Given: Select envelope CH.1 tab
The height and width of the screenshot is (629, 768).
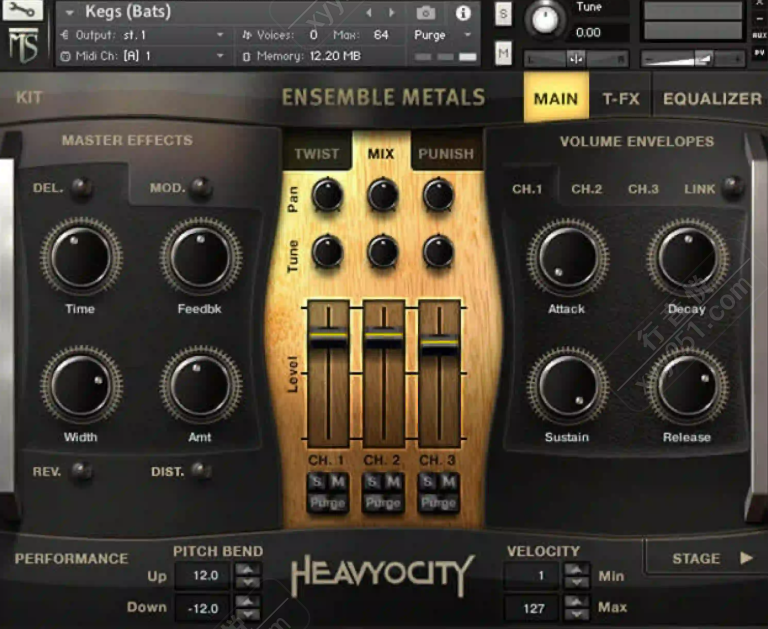Looking at the screenshot, I should (527, 189).
